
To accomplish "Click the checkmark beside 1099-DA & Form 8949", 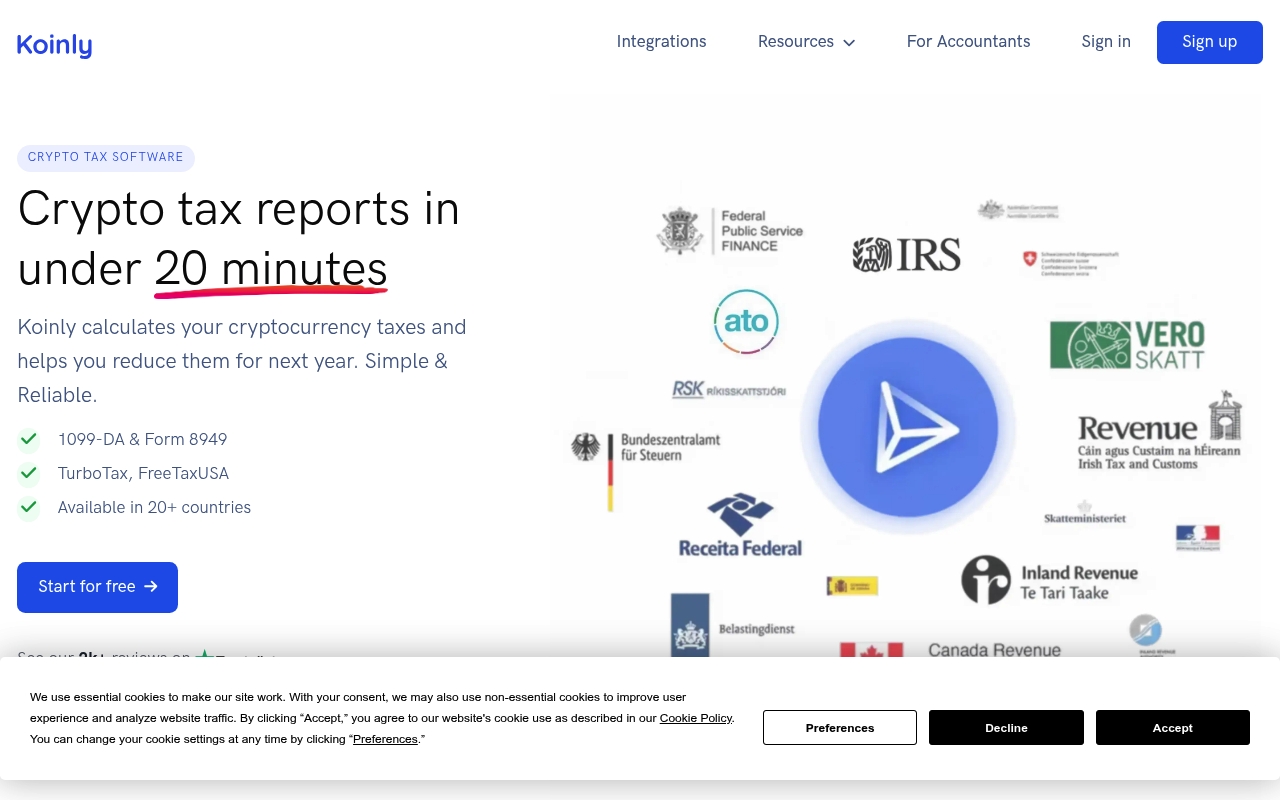I will [x=29, y=439].
